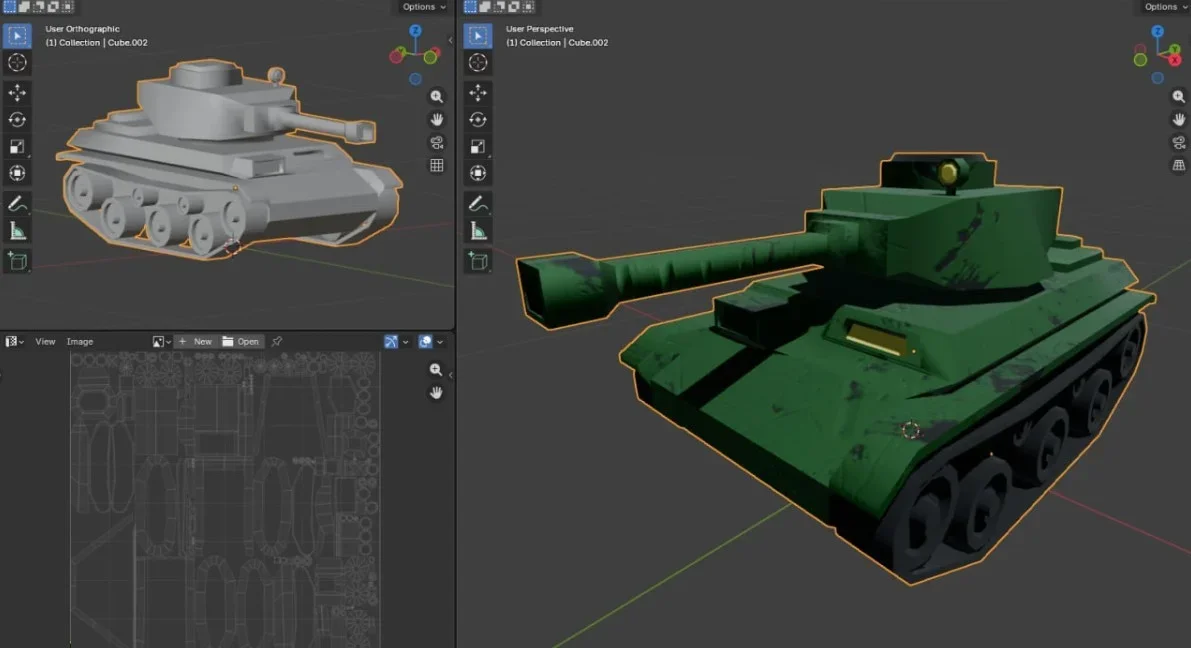The image size is (1191, 648).
Task: Click the blue Z axis on right gizmo
Action: coord(1157,32)
